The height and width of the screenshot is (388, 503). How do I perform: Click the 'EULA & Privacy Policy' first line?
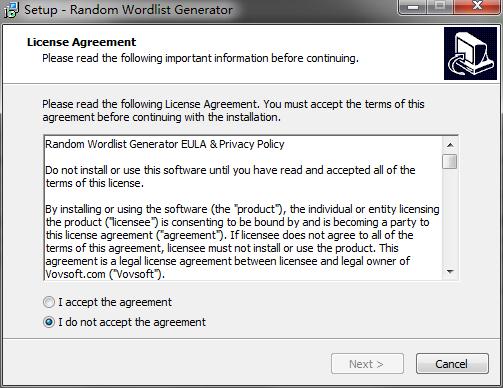pyautogui.click(x=165, y=144)
